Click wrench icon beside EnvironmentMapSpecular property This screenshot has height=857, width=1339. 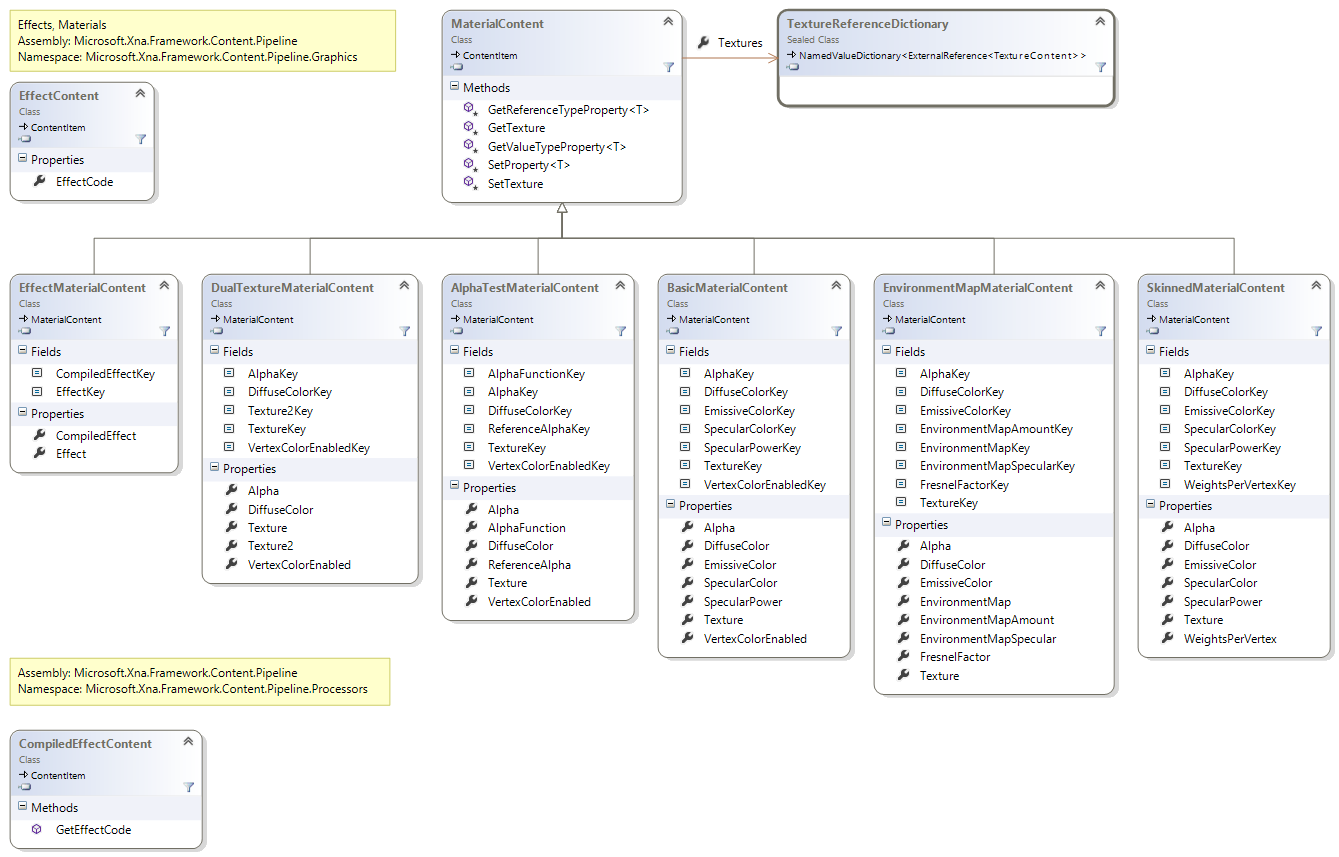902,638
